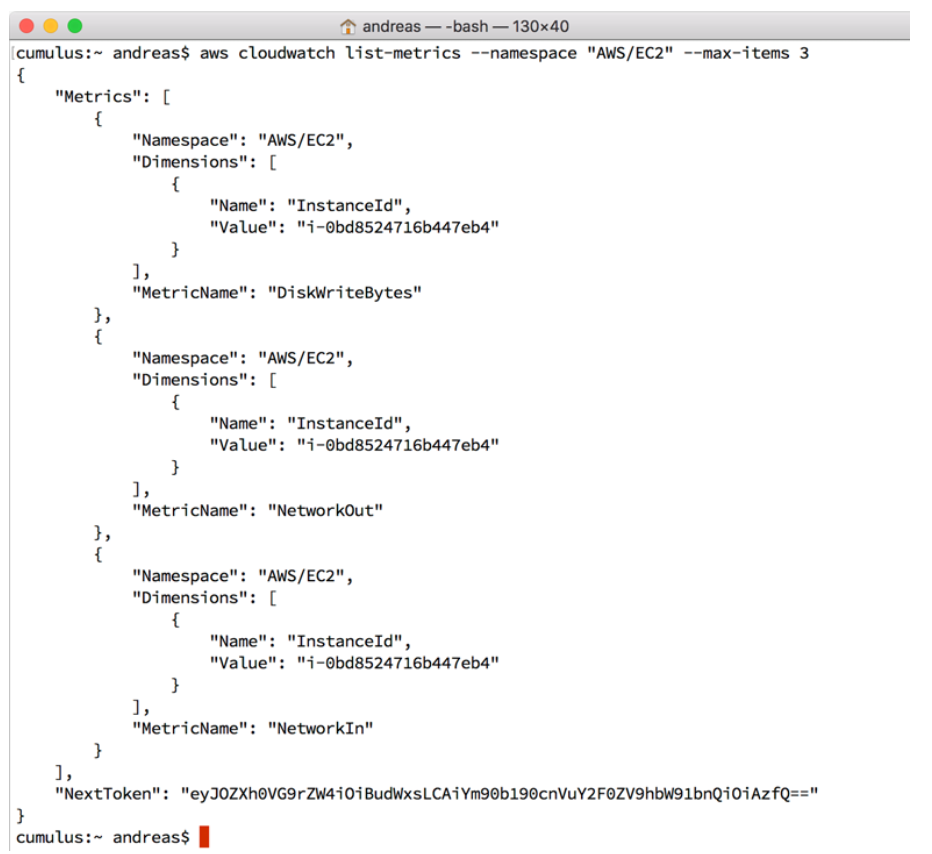This screenshot has width=932, height=854.
Task: Click the 'NetworkOut' metric name value
Action: 325,511
